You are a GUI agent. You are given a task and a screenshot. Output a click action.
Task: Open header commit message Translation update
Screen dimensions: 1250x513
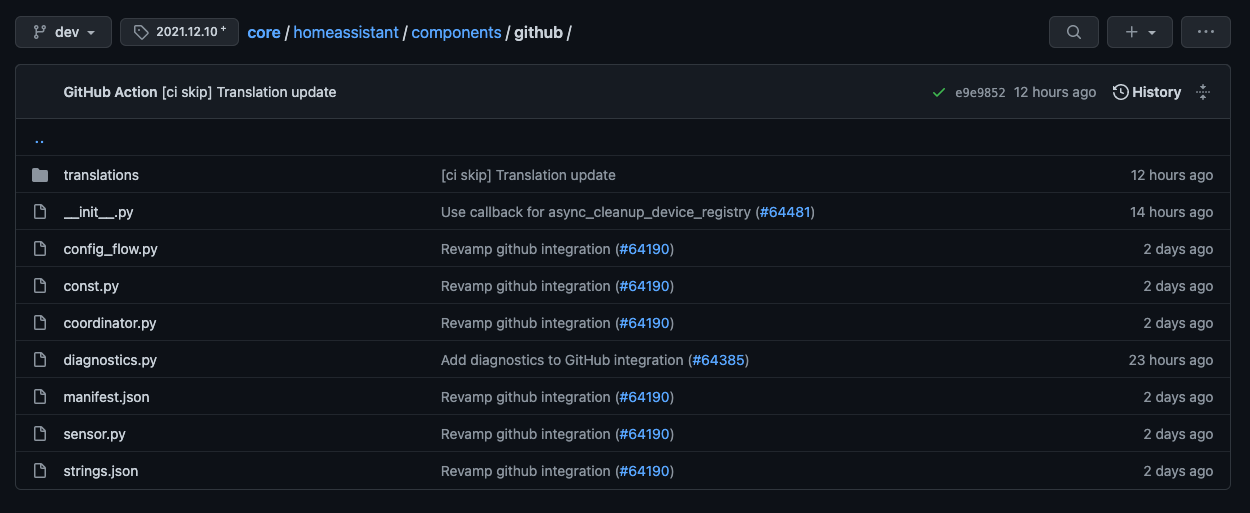(249, 92)
